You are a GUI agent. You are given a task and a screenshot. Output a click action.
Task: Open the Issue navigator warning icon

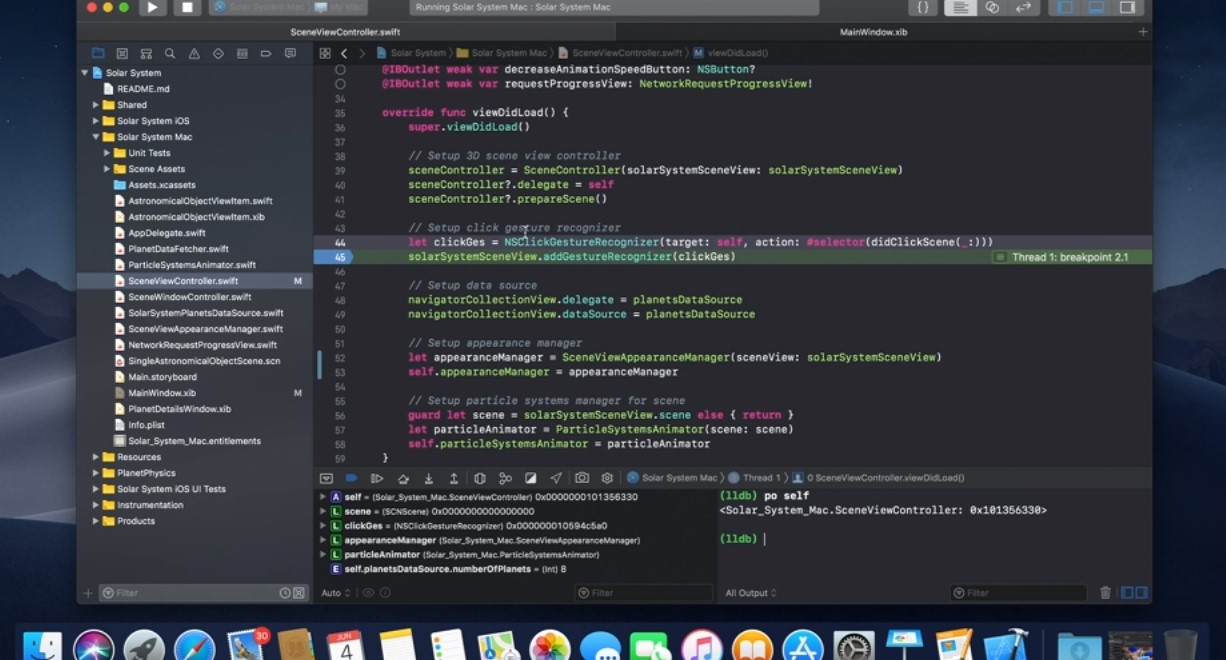[x=194, y=53]
